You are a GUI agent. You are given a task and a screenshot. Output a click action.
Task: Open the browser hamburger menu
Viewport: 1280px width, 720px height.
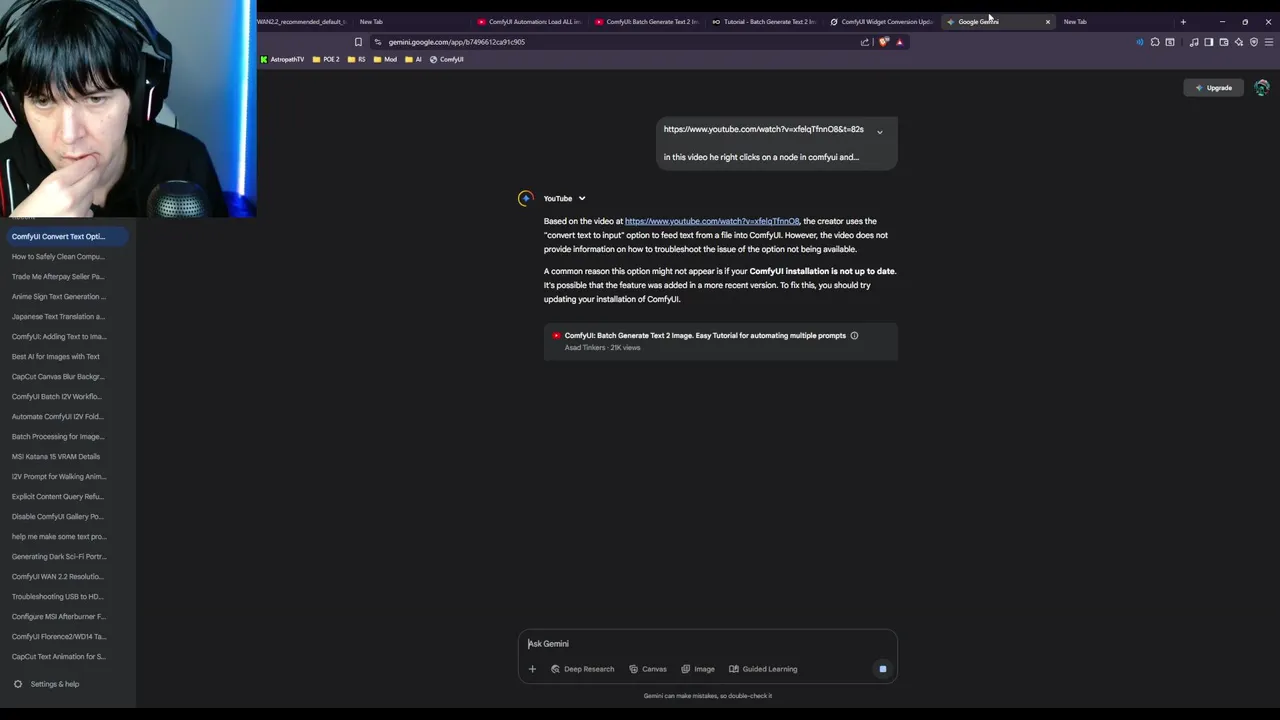pyautogui.click(x=1269, y=42)
